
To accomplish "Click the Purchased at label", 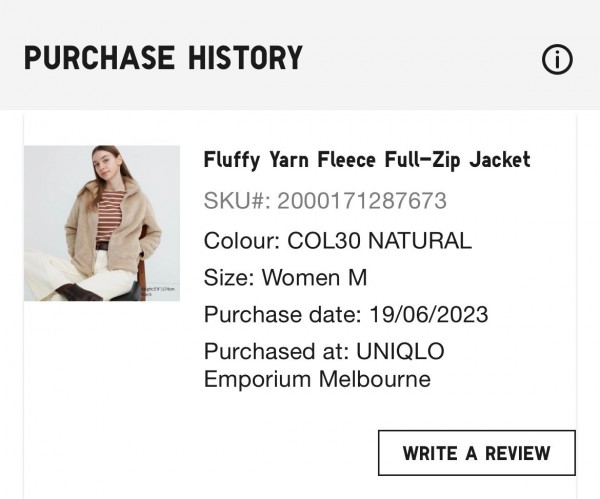I will tap(276, 351).
